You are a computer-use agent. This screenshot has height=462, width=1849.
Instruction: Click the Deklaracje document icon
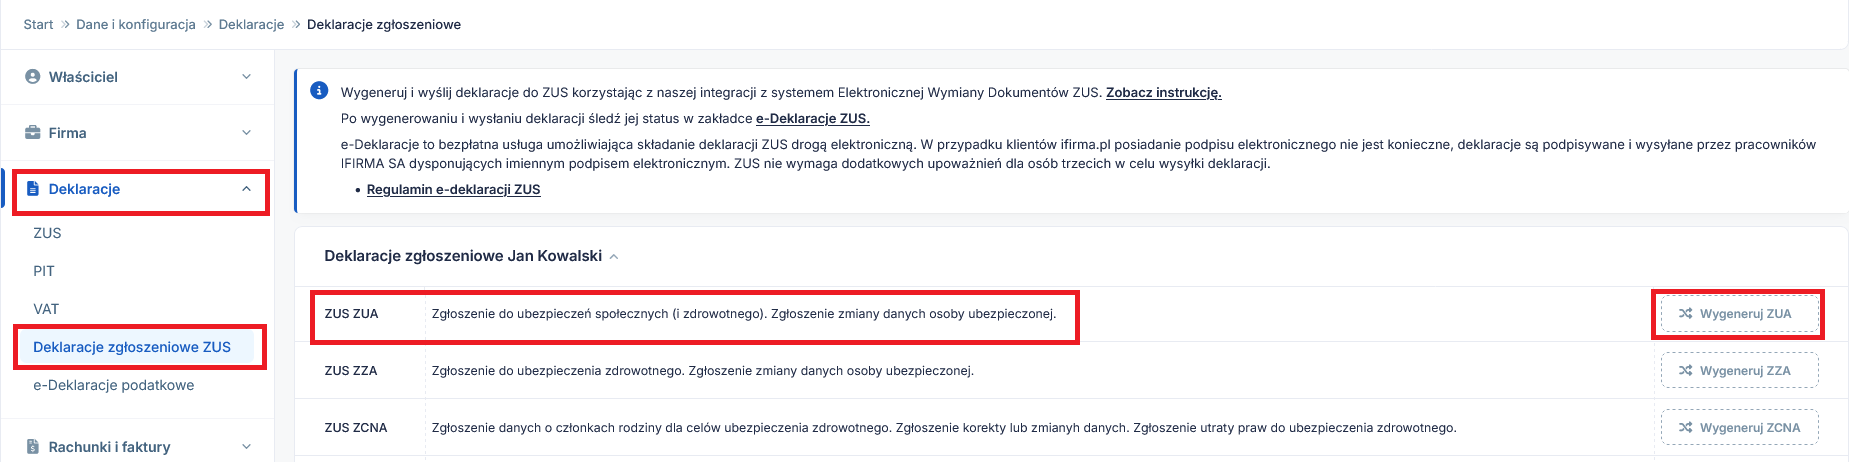coord(33,189)
